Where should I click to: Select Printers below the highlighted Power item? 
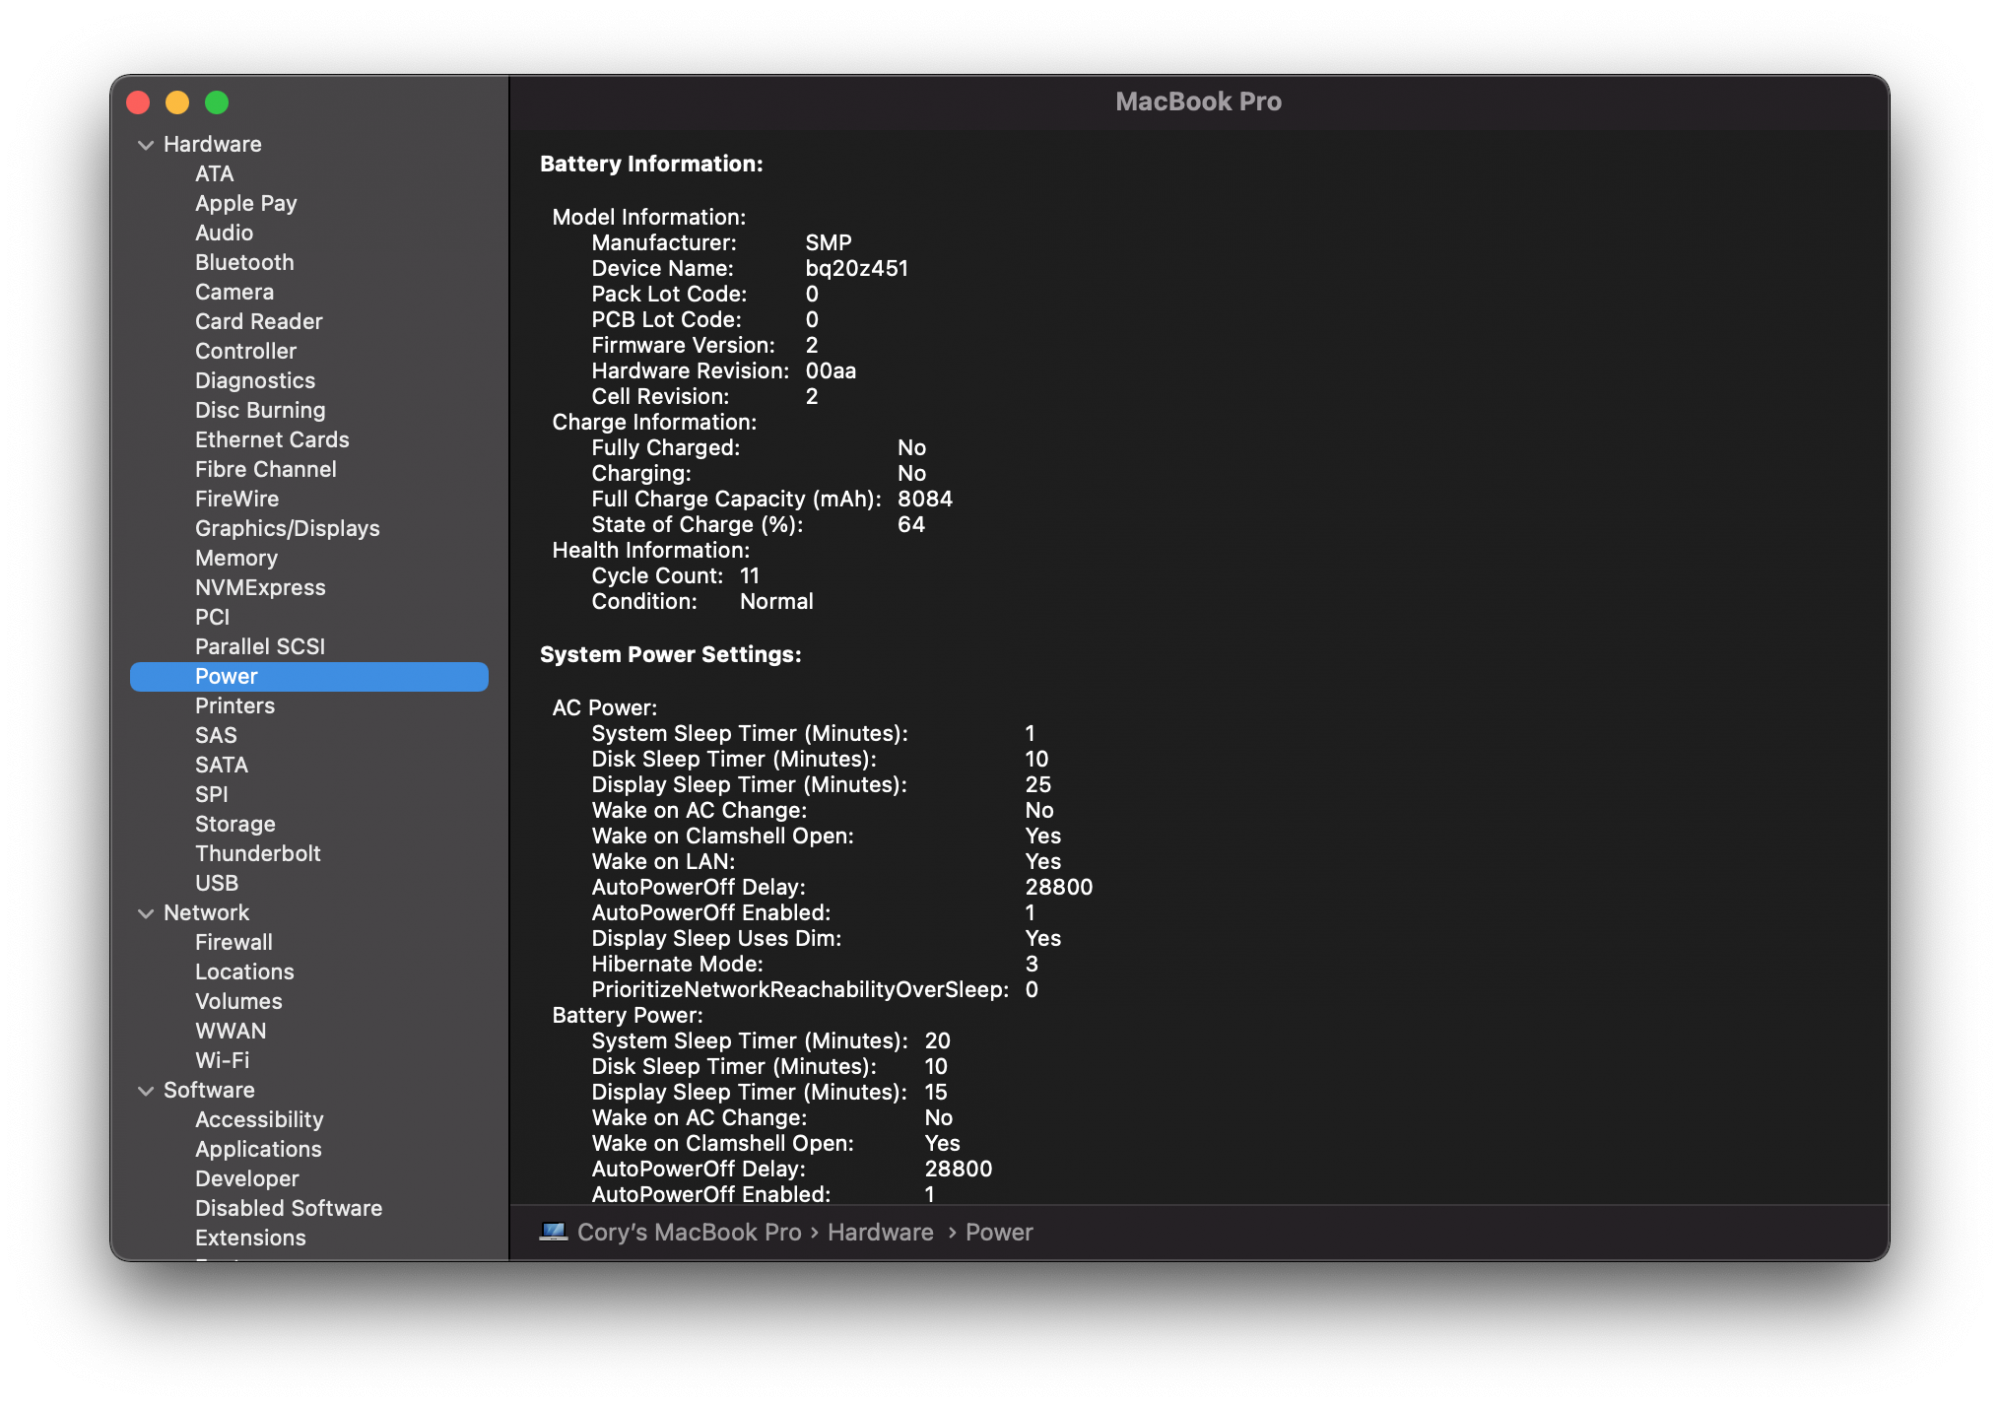235,705
